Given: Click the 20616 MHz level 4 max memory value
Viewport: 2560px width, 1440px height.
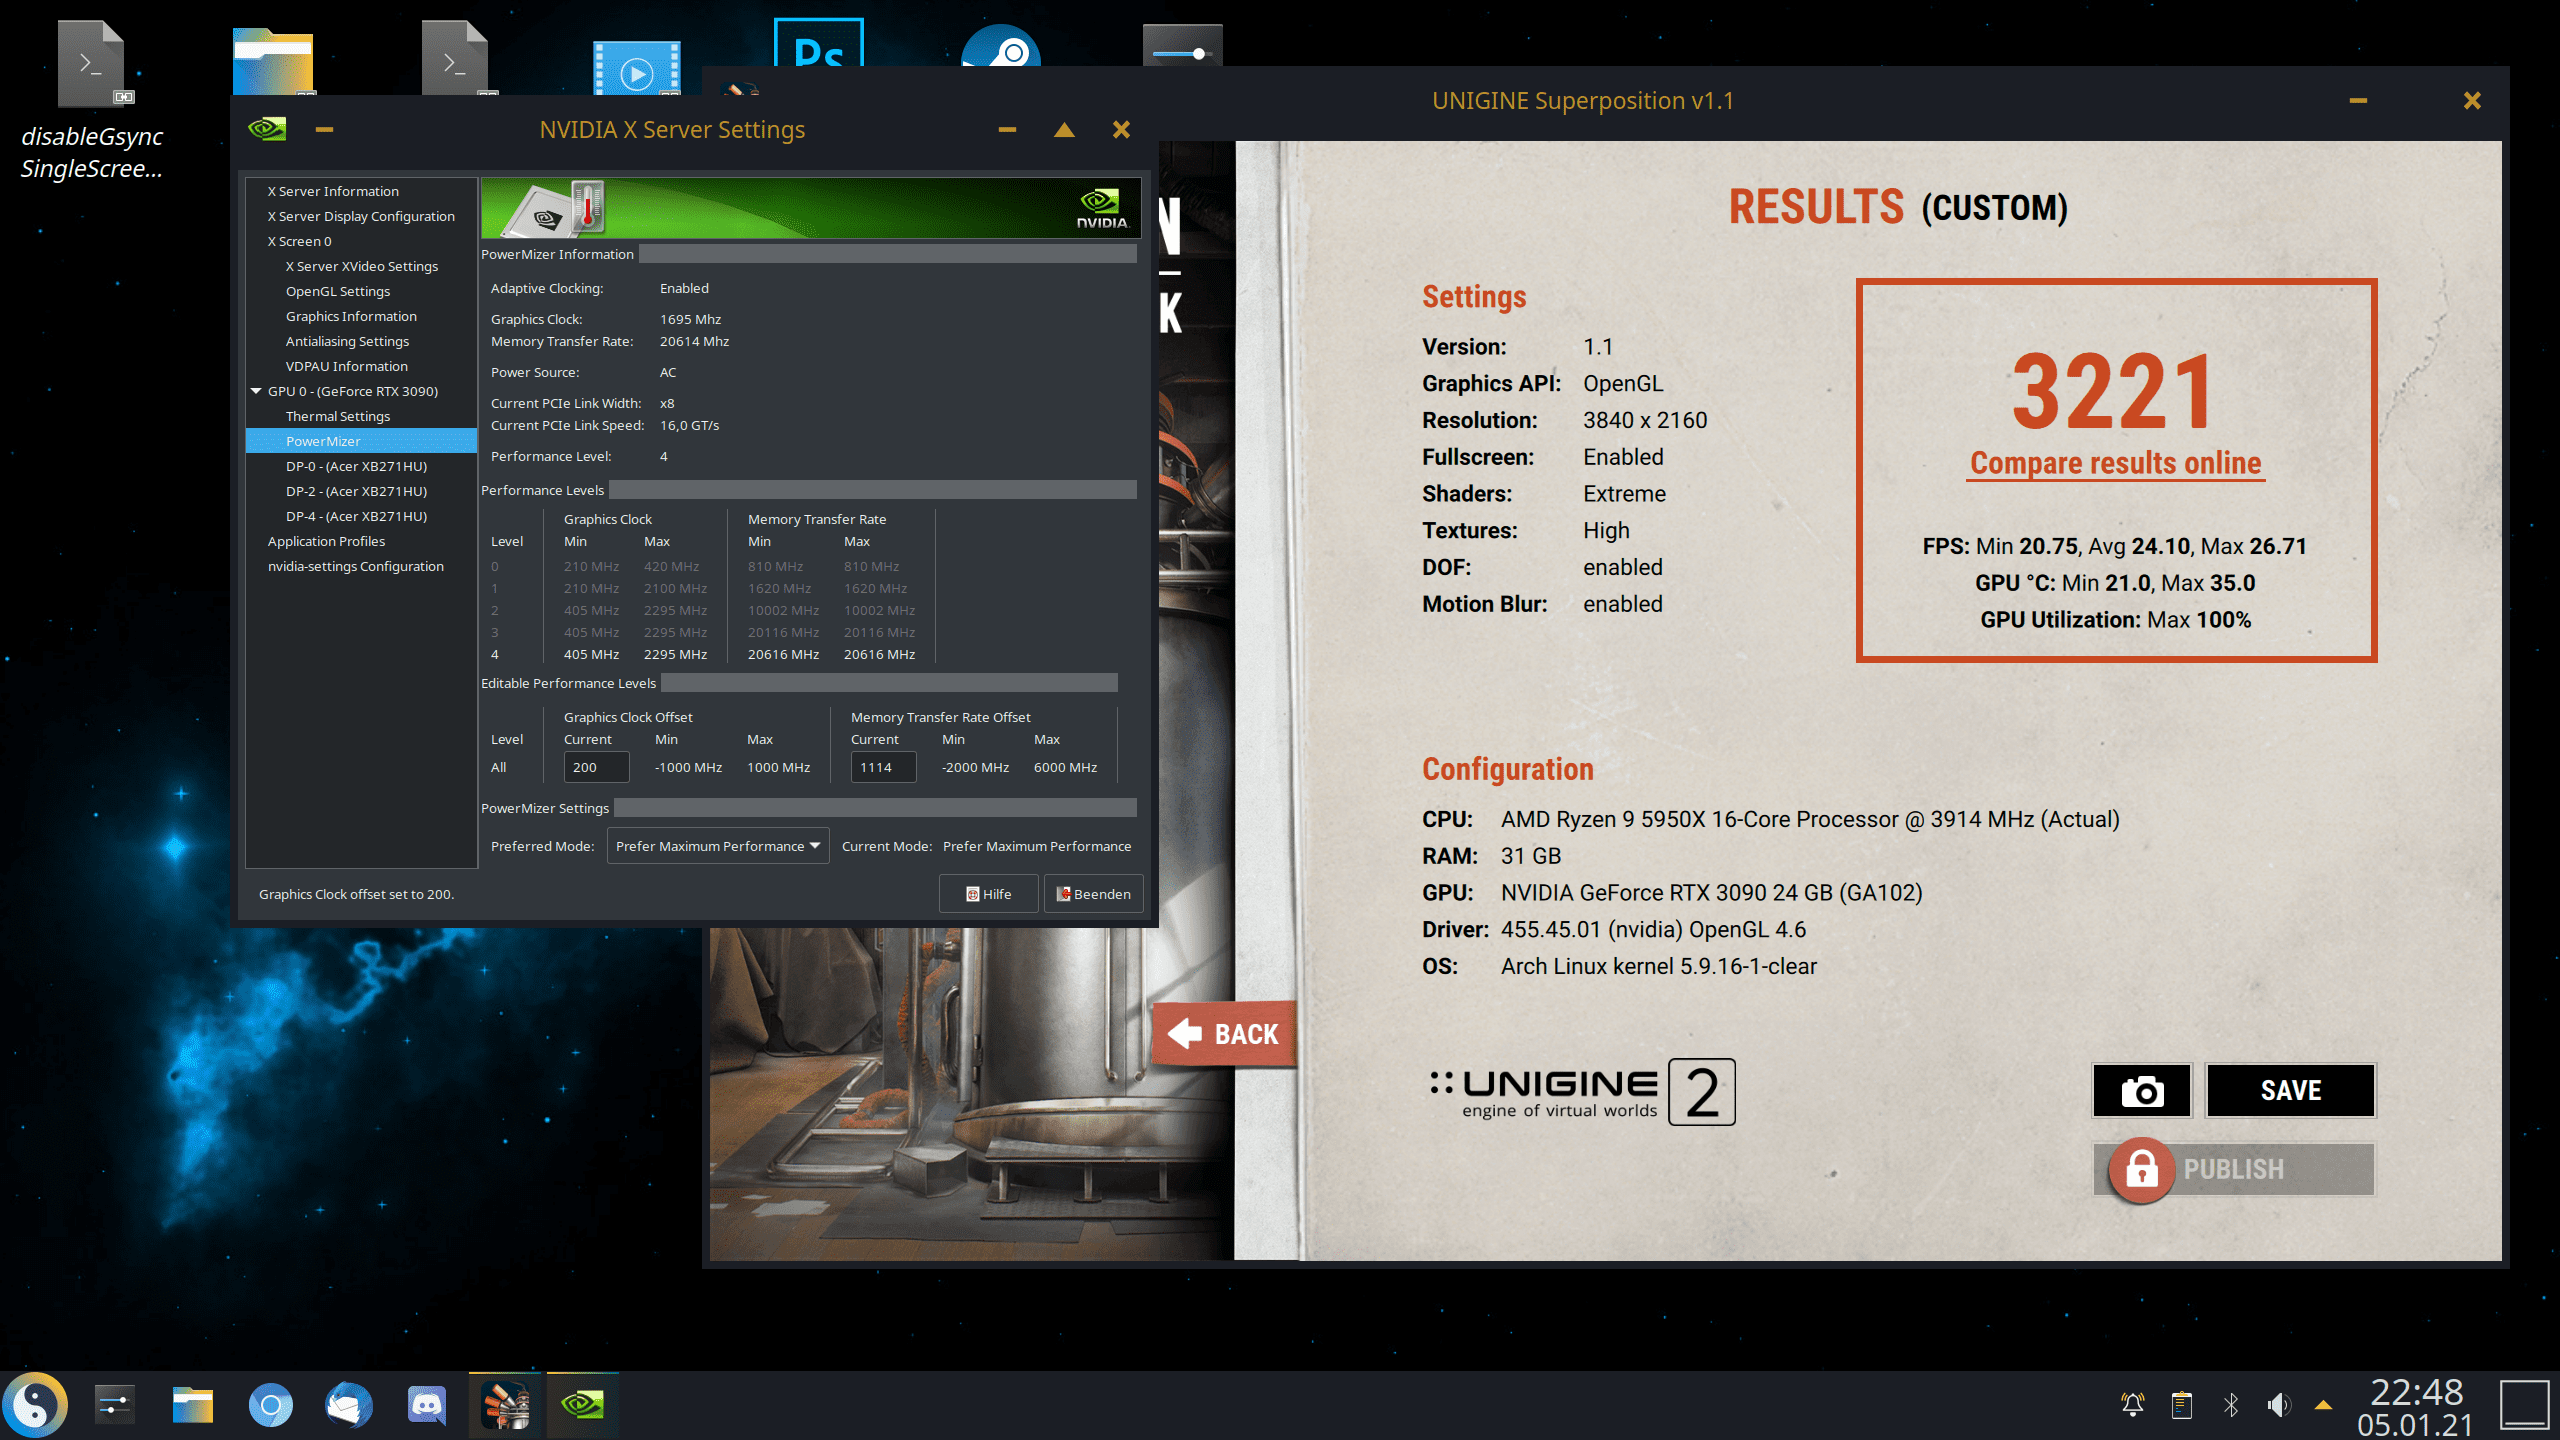Looking at the screenshot, I should point(879,654).
